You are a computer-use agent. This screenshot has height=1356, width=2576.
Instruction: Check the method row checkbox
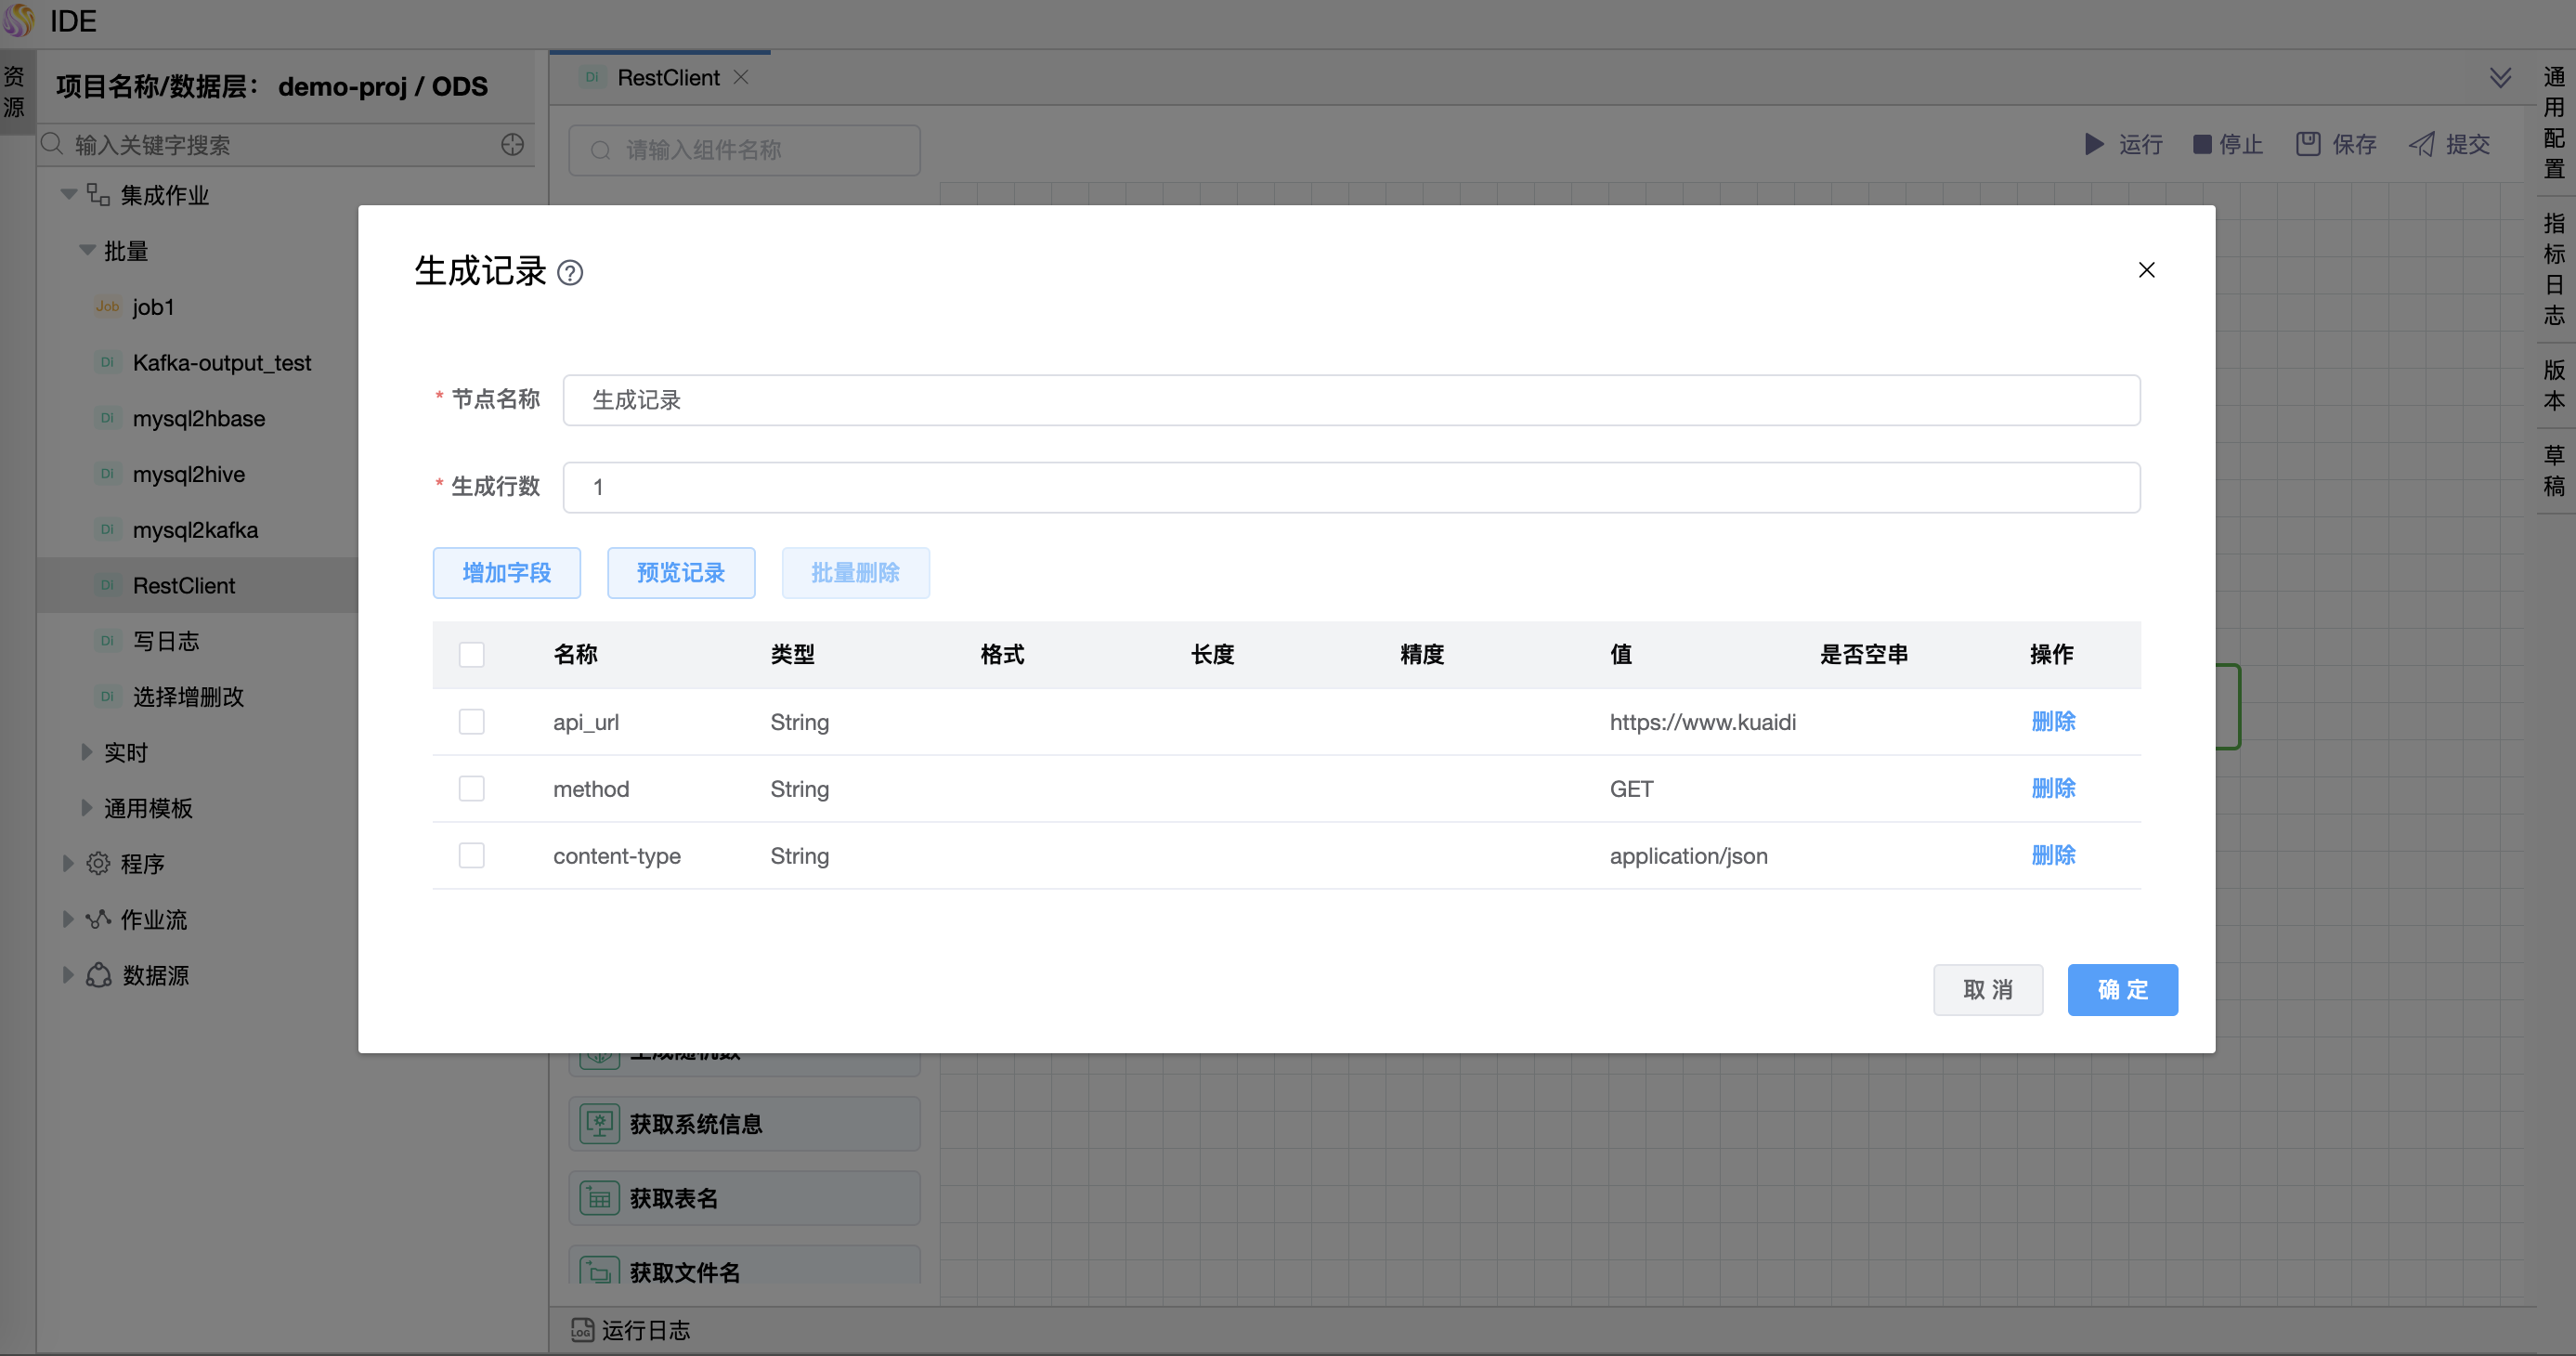(471, 788)
